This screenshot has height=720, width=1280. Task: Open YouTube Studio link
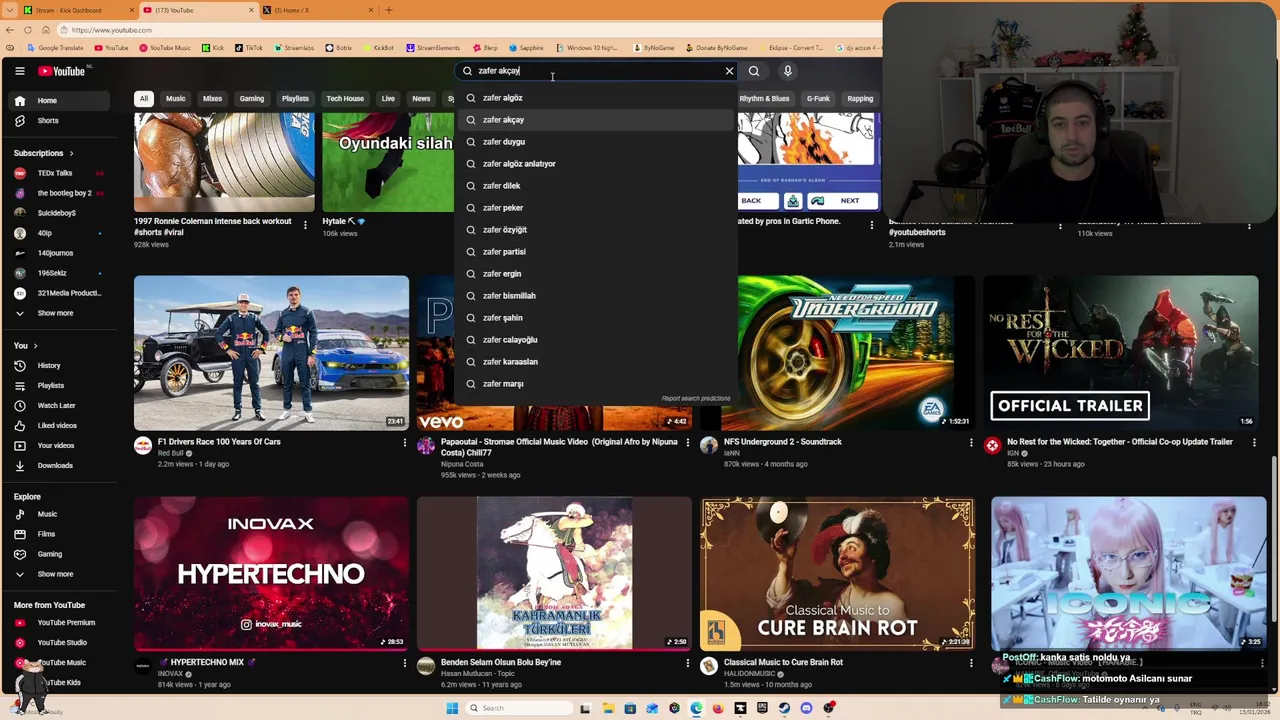point(57,643)
